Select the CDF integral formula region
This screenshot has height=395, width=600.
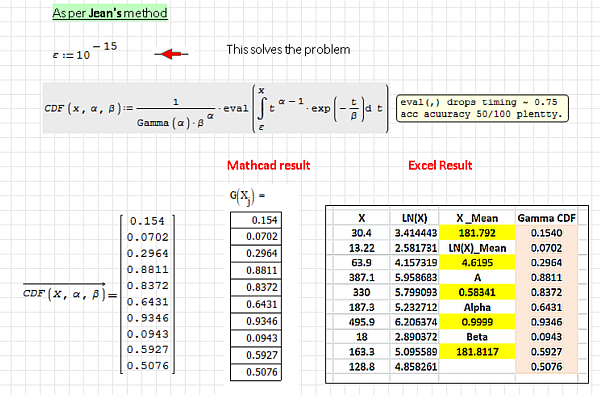(216, 108)
